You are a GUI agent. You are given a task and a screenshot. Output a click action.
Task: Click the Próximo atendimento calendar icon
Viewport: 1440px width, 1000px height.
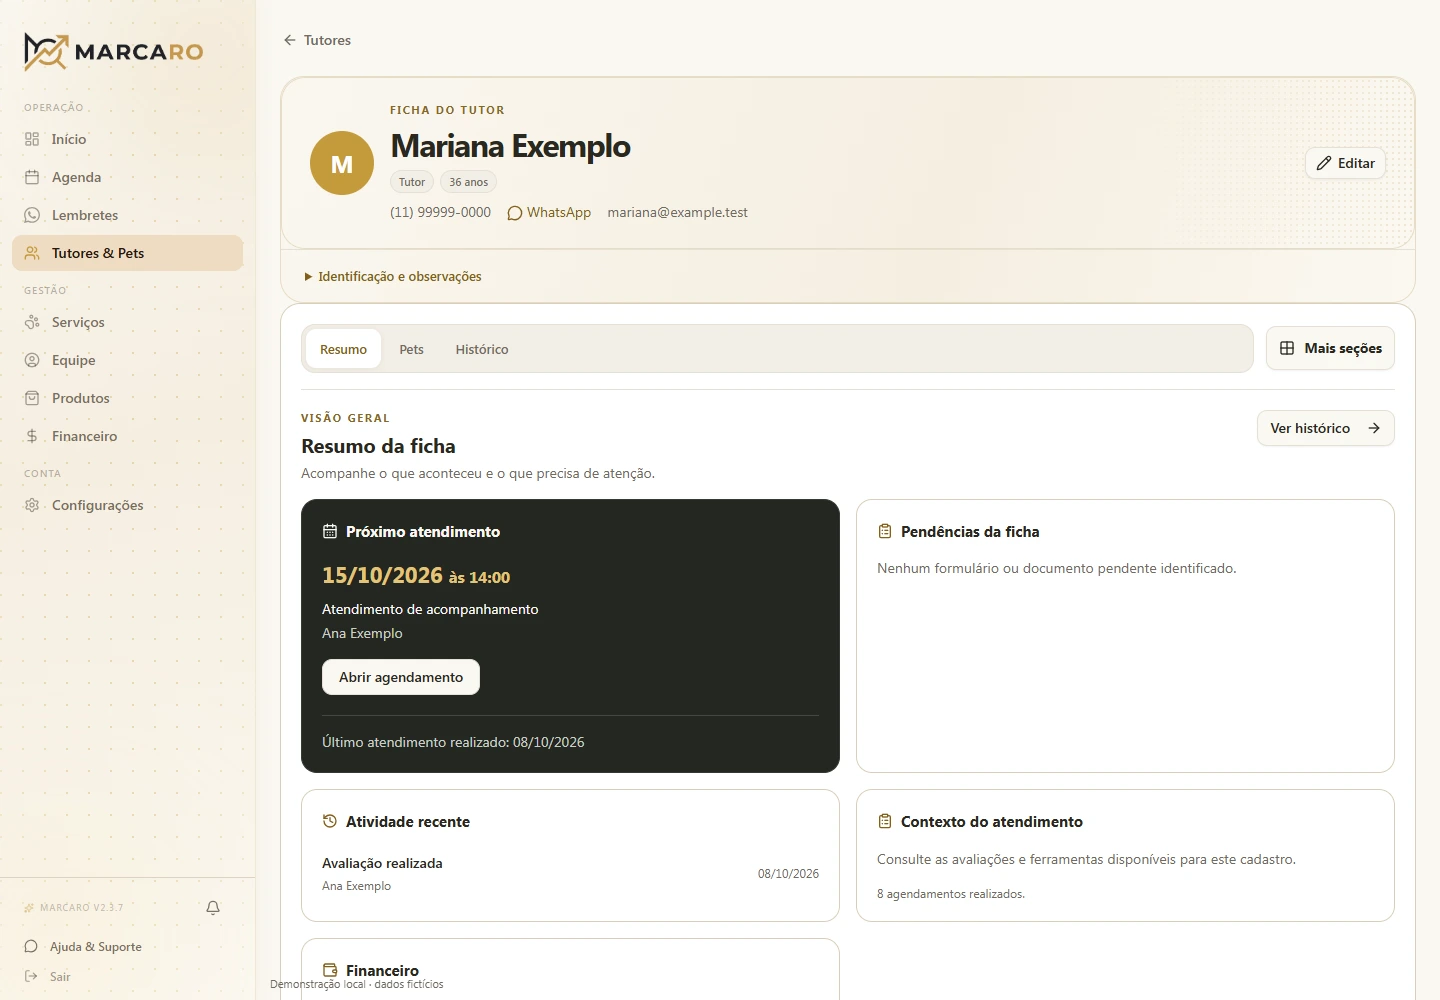330,531
